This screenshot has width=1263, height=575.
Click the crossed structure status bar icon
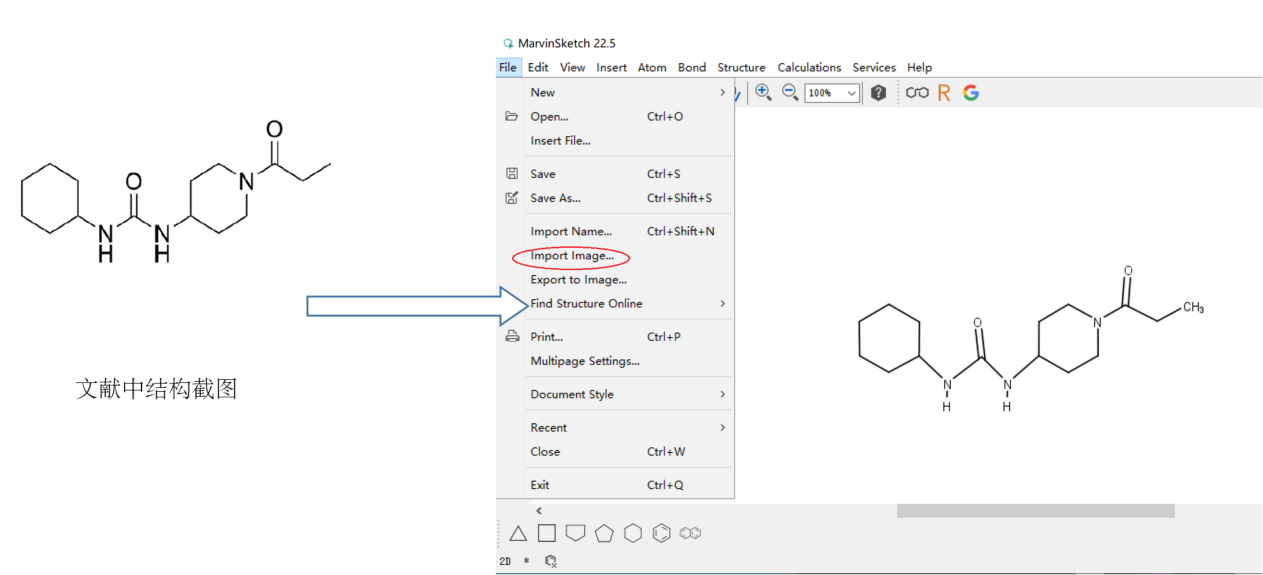click(x=551, y=562)
